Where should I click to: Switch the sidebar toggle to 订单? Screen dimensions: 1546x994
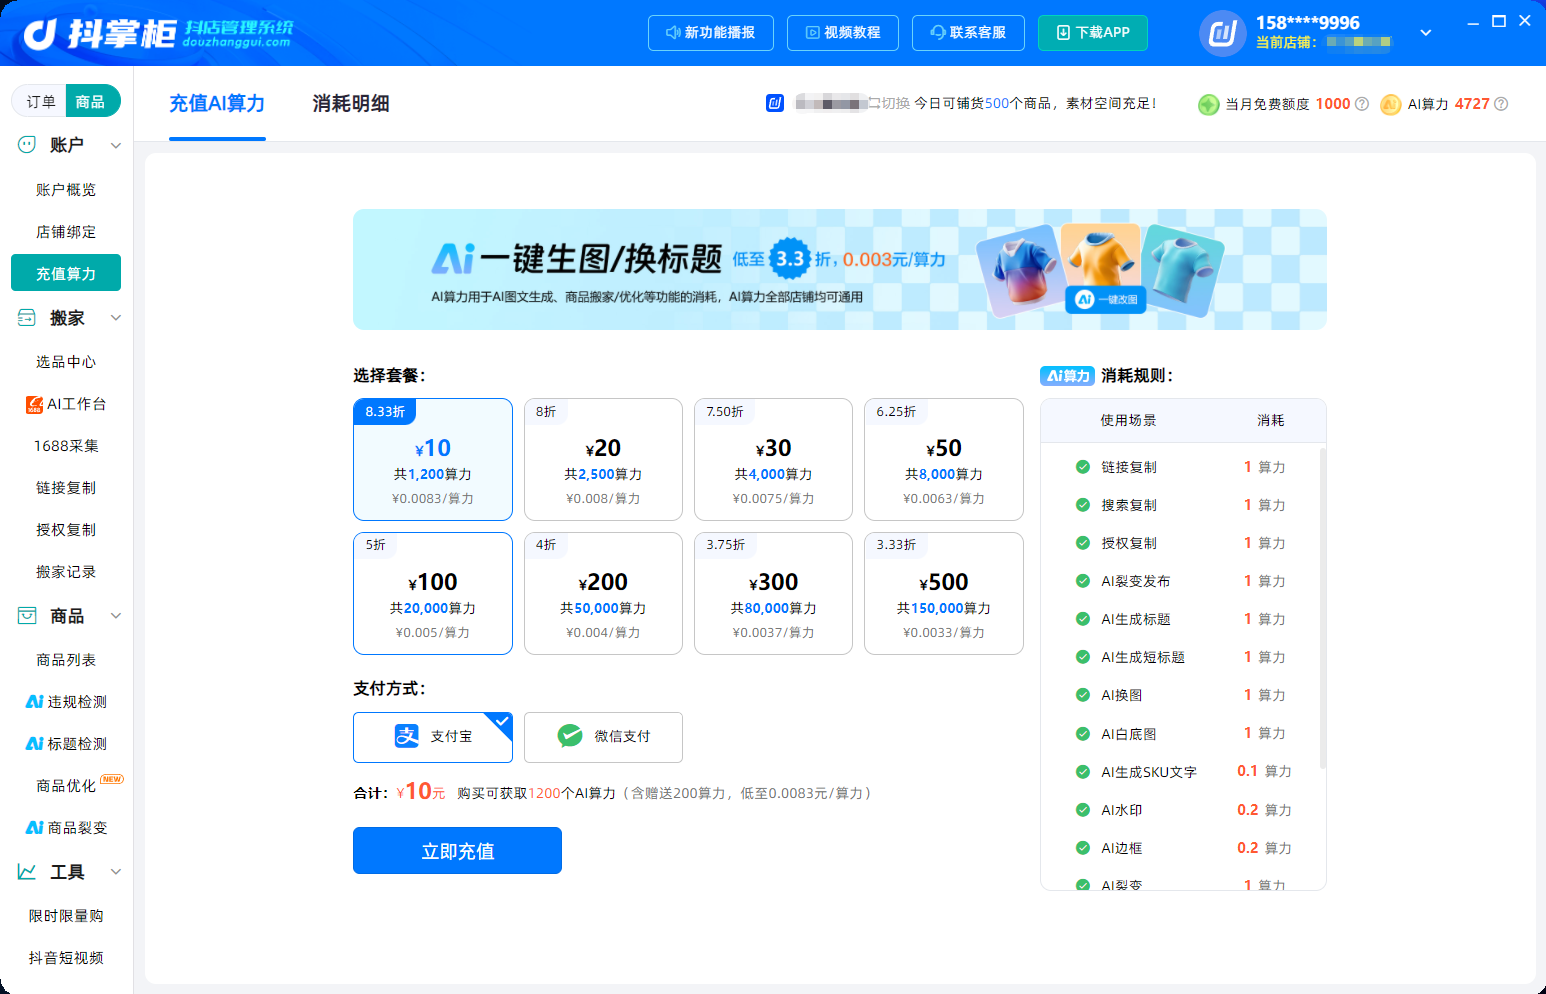(x=40, y=101)
